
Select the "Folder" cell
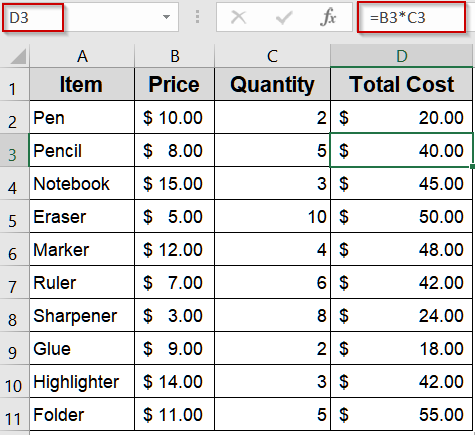tap(82, 414)
